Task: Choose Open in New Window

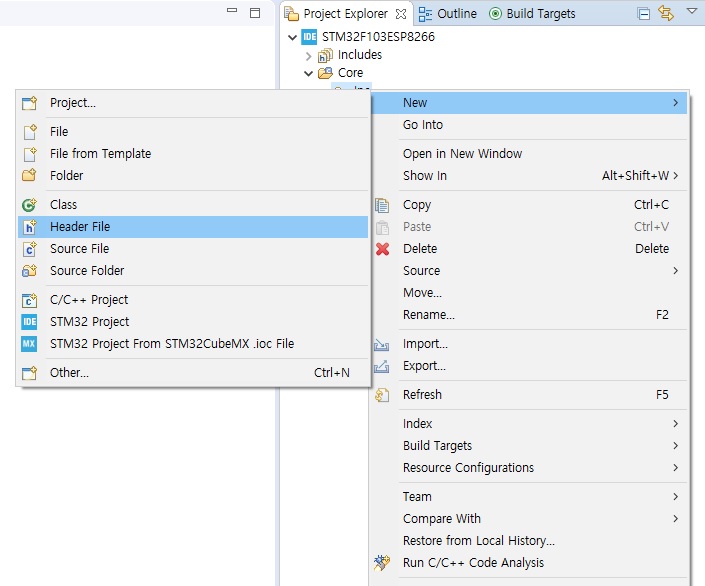Action: (530, 154)
